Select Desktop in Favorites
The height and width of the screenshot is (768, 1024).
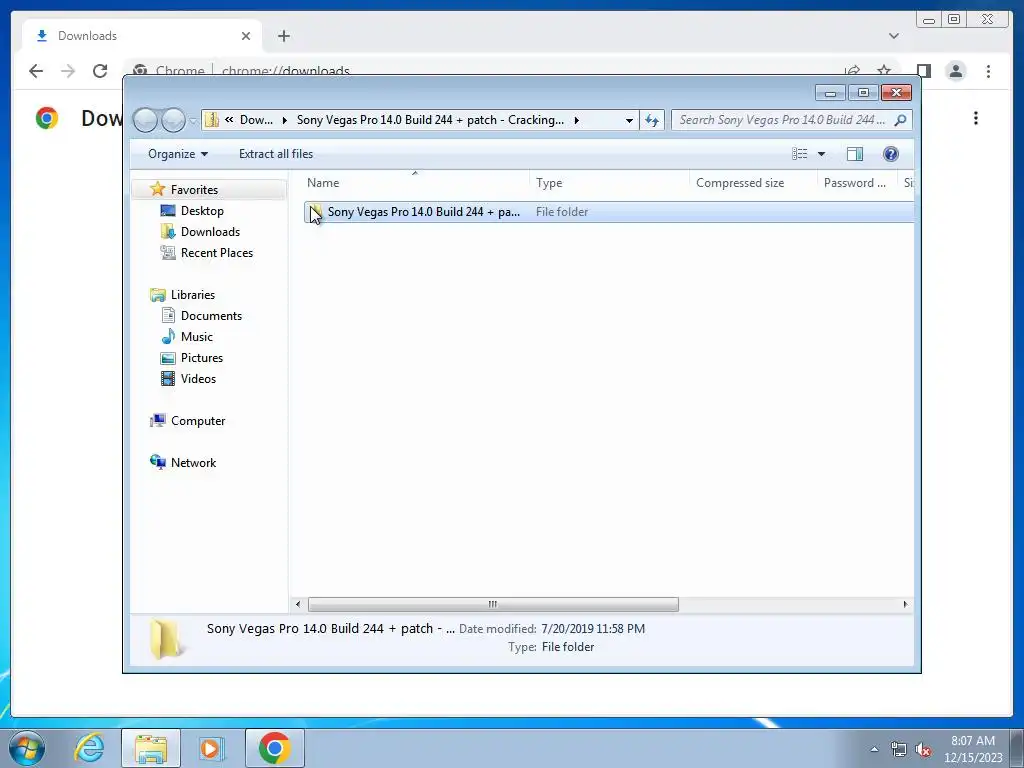(202, 211)
